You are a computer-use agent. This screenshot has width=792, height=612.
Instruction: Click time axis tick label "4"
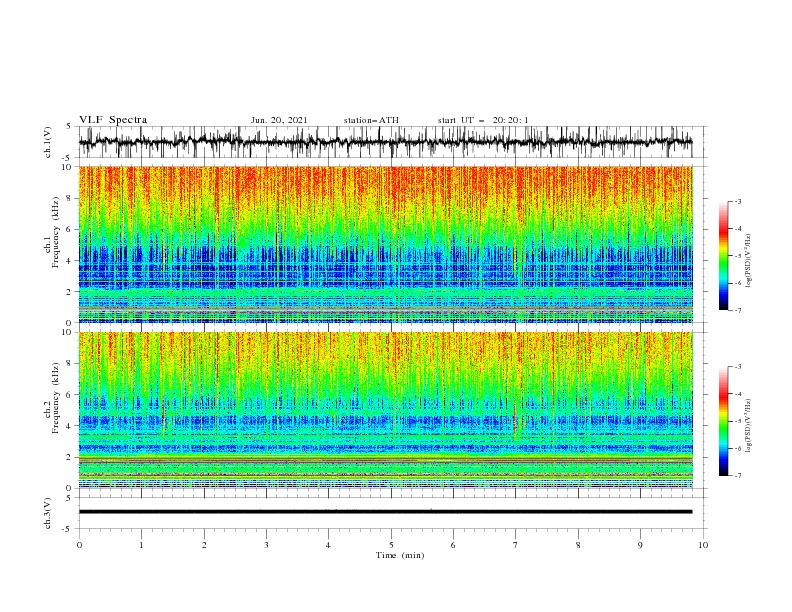tap(328, 545)
